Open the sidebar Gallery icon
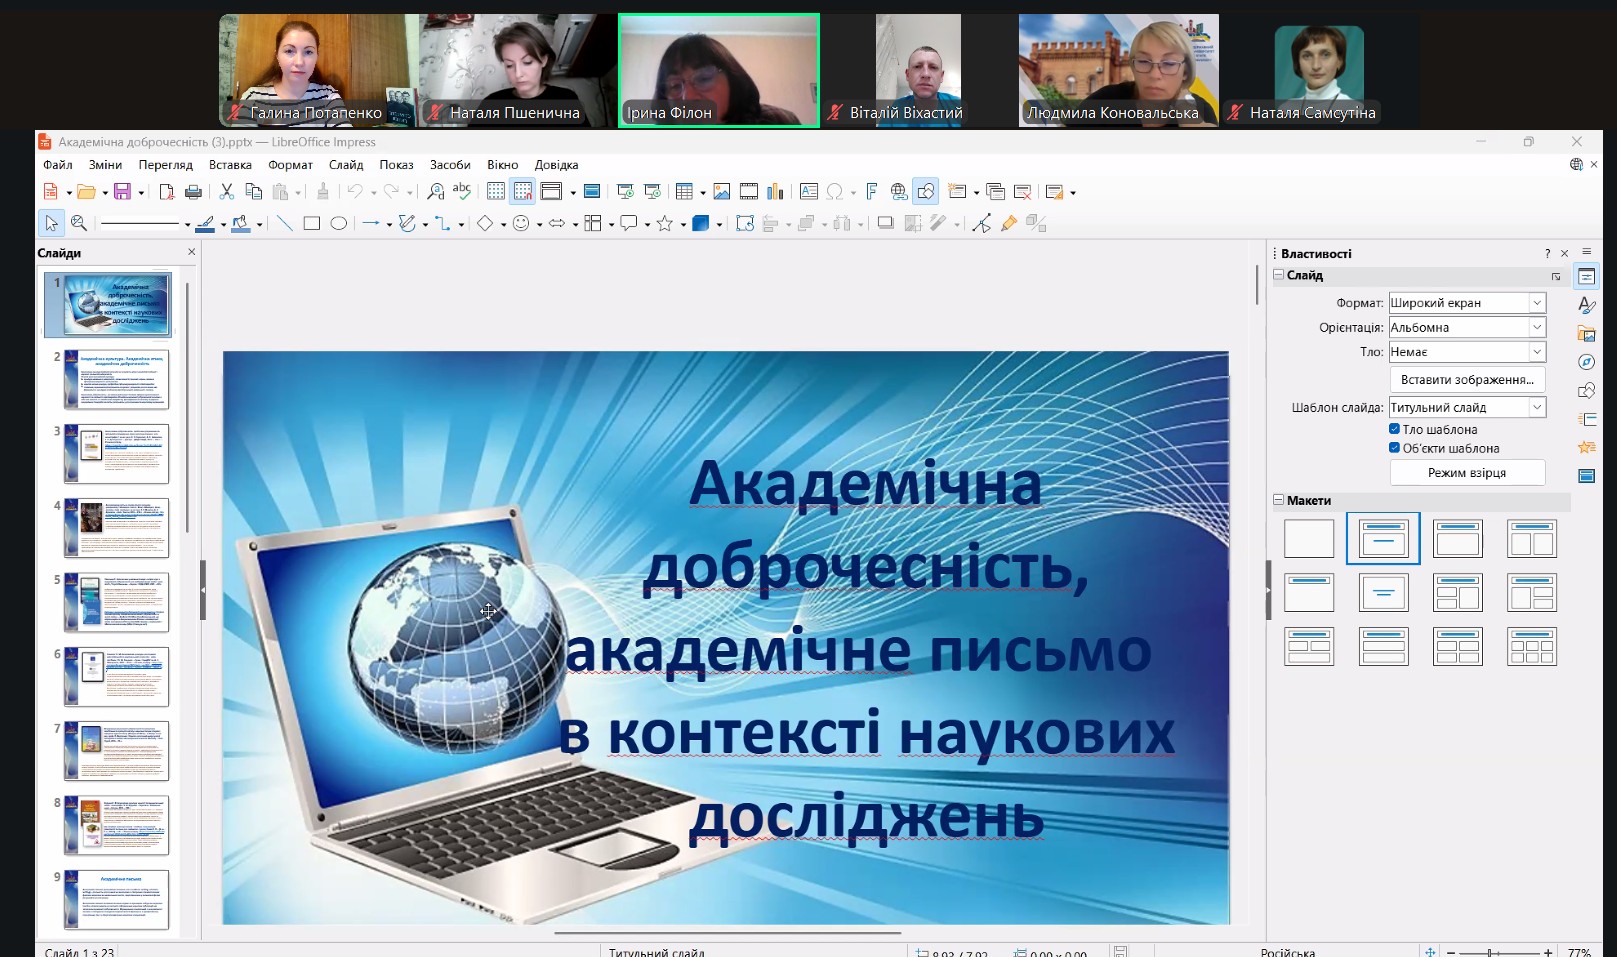The height and width of the screenshot is (957, 1617). pos(1586,334)
